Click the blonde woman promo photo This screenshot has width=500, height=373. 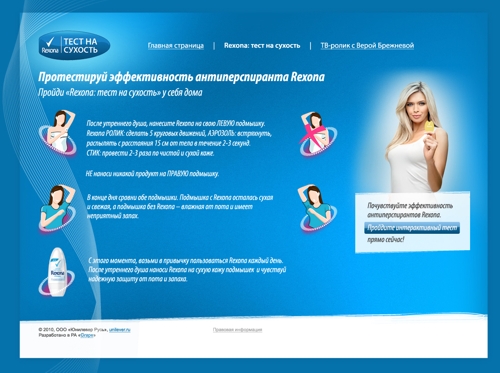tap(417, 137)
